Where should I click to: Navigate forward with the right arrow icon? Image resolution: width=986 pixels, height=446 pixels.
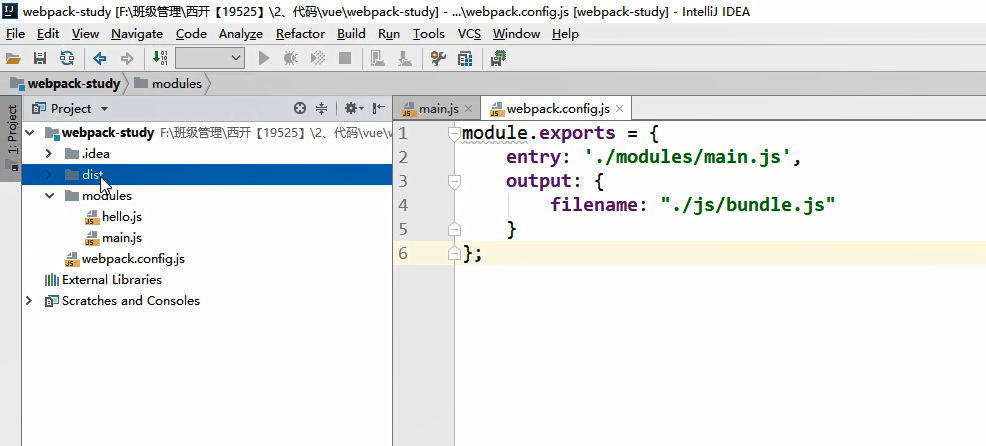click(127, 59)
